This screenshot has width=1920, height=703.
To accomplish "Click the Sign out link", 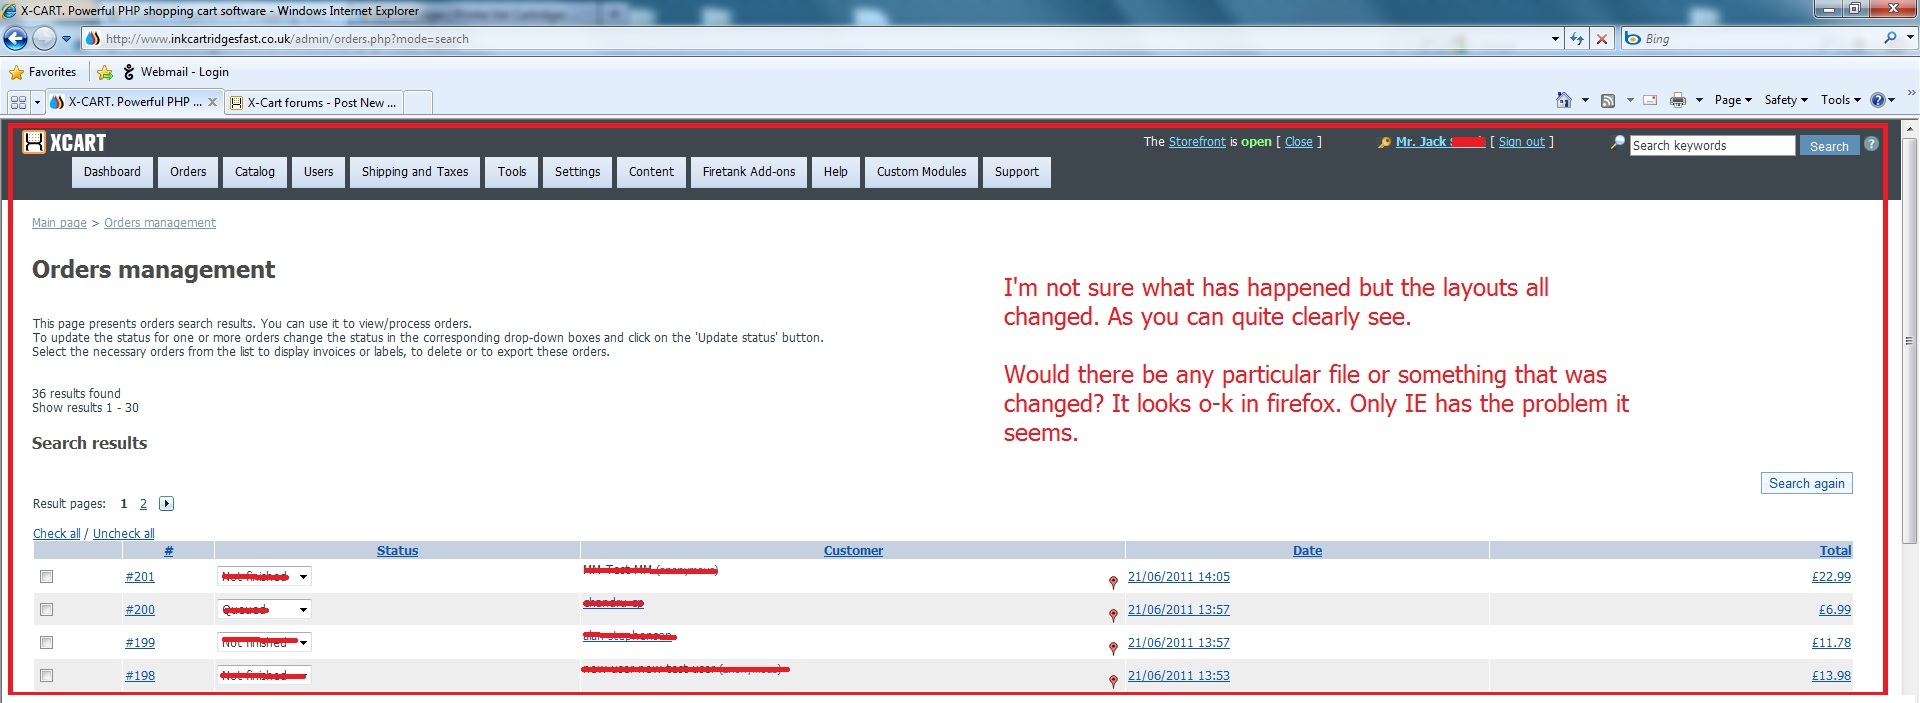I will (x=1521, y=142).
